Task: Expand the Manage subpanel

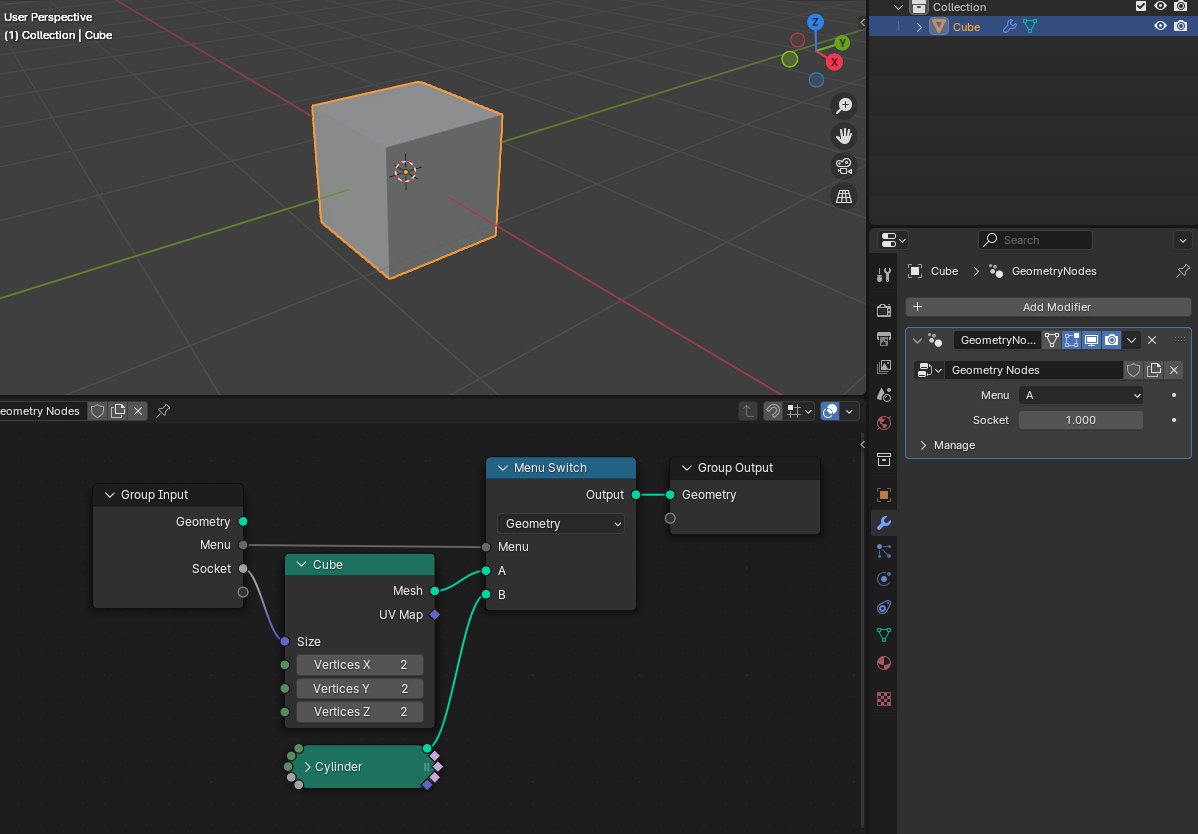Action: tap(924, 445)
